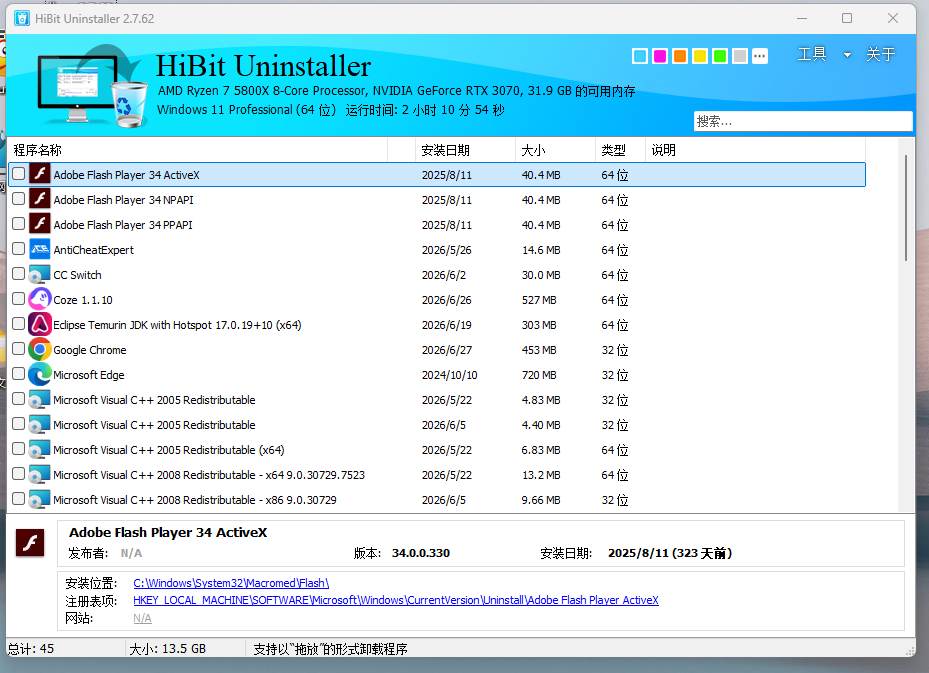Click the 2024/10/10 install date cell
The width and height of the screenshot is (929, 673).
click(x=449, y=375)
